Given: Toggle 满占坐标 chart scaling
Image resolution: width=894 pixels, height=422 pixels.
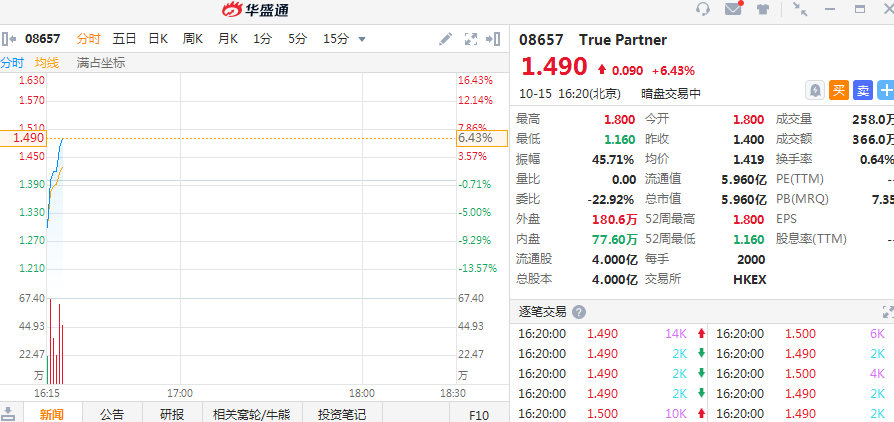Looking at the screenshot, I should [x=101, y=62].
